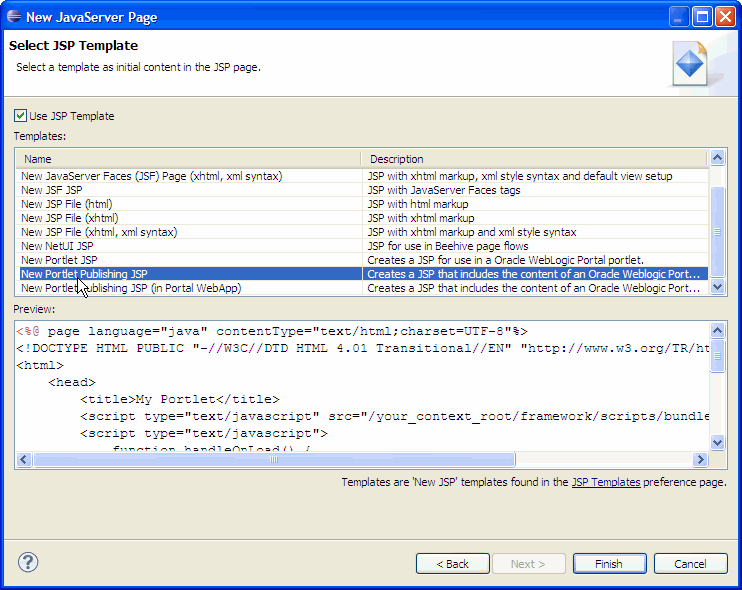Click preview pane scroll up arrow
Image resolution: width=742 pixels, height=590 pixels.
(717, 330)
